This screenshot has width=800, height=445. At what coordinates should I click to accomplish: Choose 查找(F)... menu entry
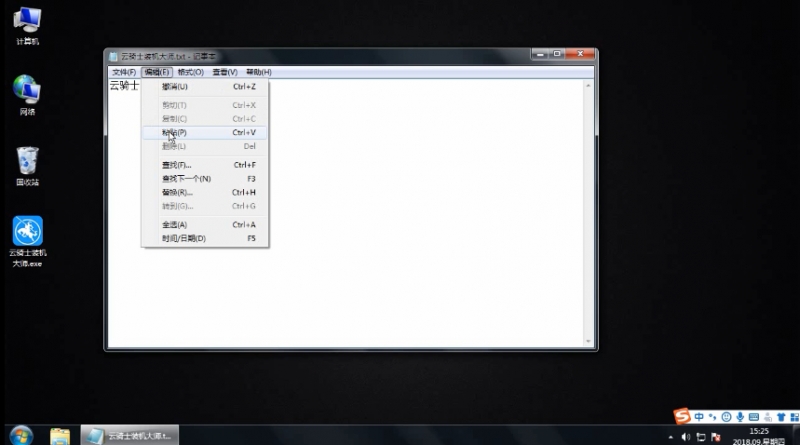205,165
